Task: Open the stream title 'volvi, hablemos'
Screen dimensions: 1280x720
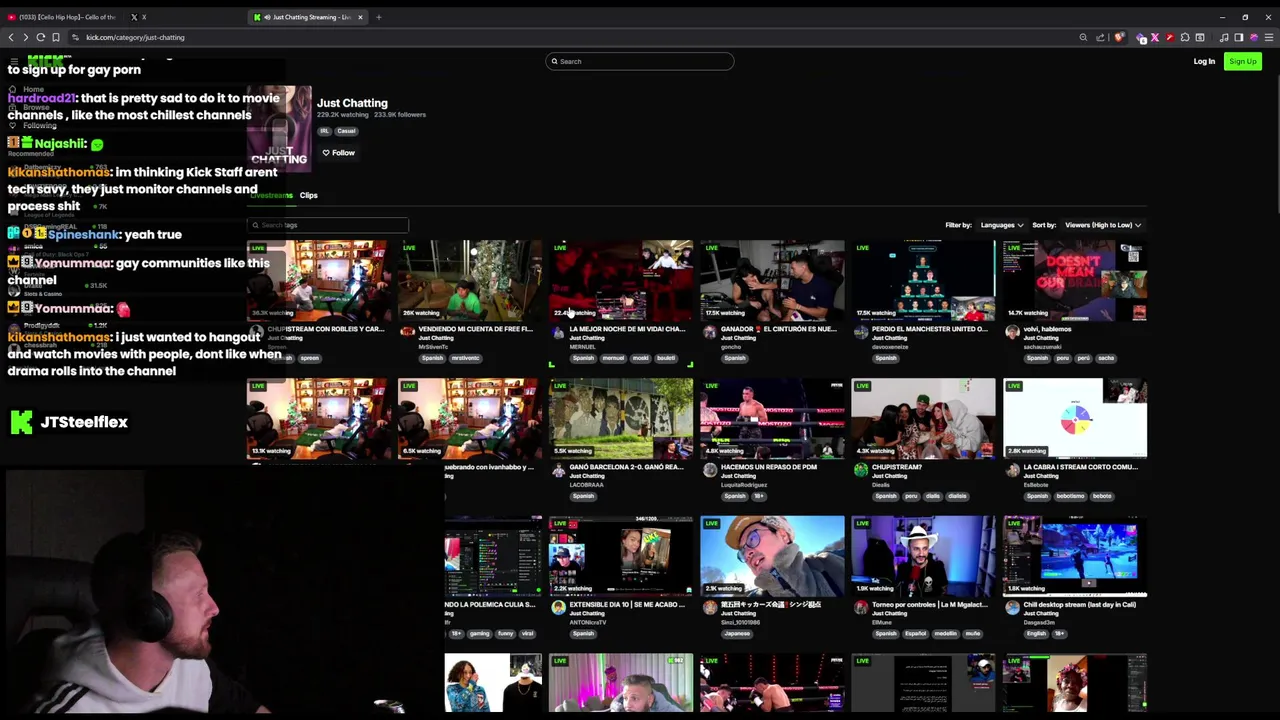Action: click(x=1046, y=329)
